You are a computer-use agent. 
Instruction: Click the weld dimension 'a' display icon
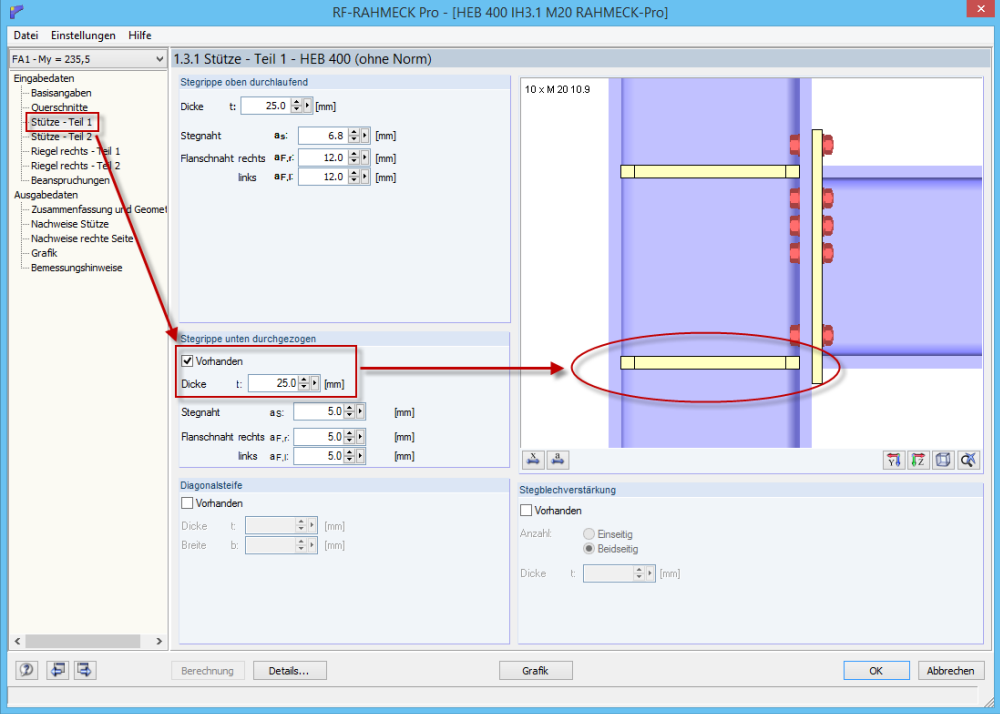coord(558,459)
